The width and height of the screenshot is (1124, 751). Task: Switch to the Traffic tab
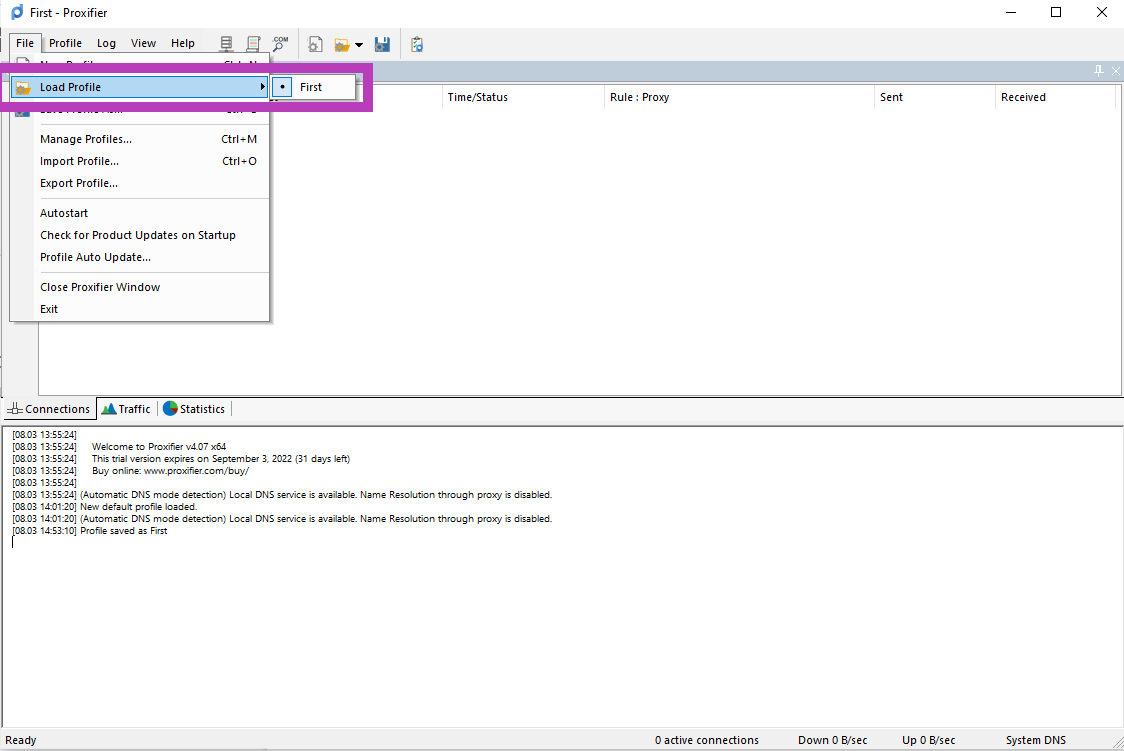pos(126,409)
